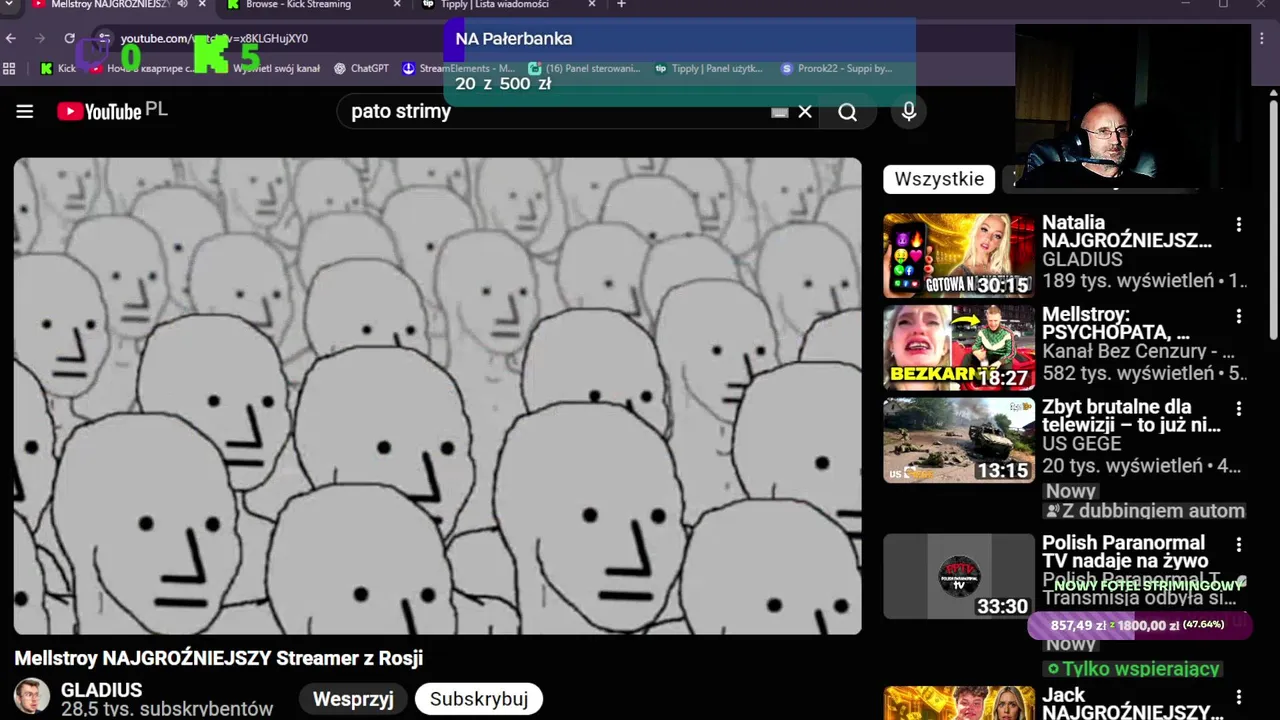The width and height of the screenshot is (1280, 720).
Task: Run the search with the magnifier button
Action: click(x=848, y=112)
